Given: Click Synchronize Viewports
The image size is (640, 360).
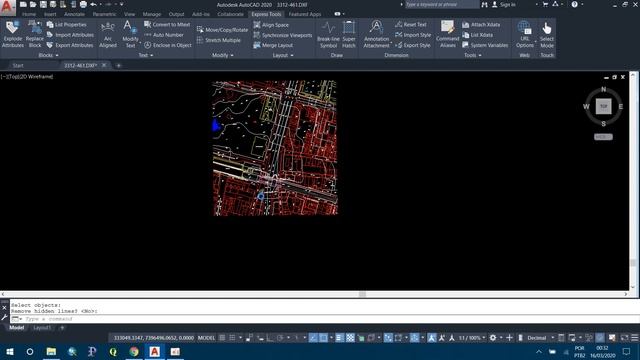Looking at the screenshot, I should (282, 35).
